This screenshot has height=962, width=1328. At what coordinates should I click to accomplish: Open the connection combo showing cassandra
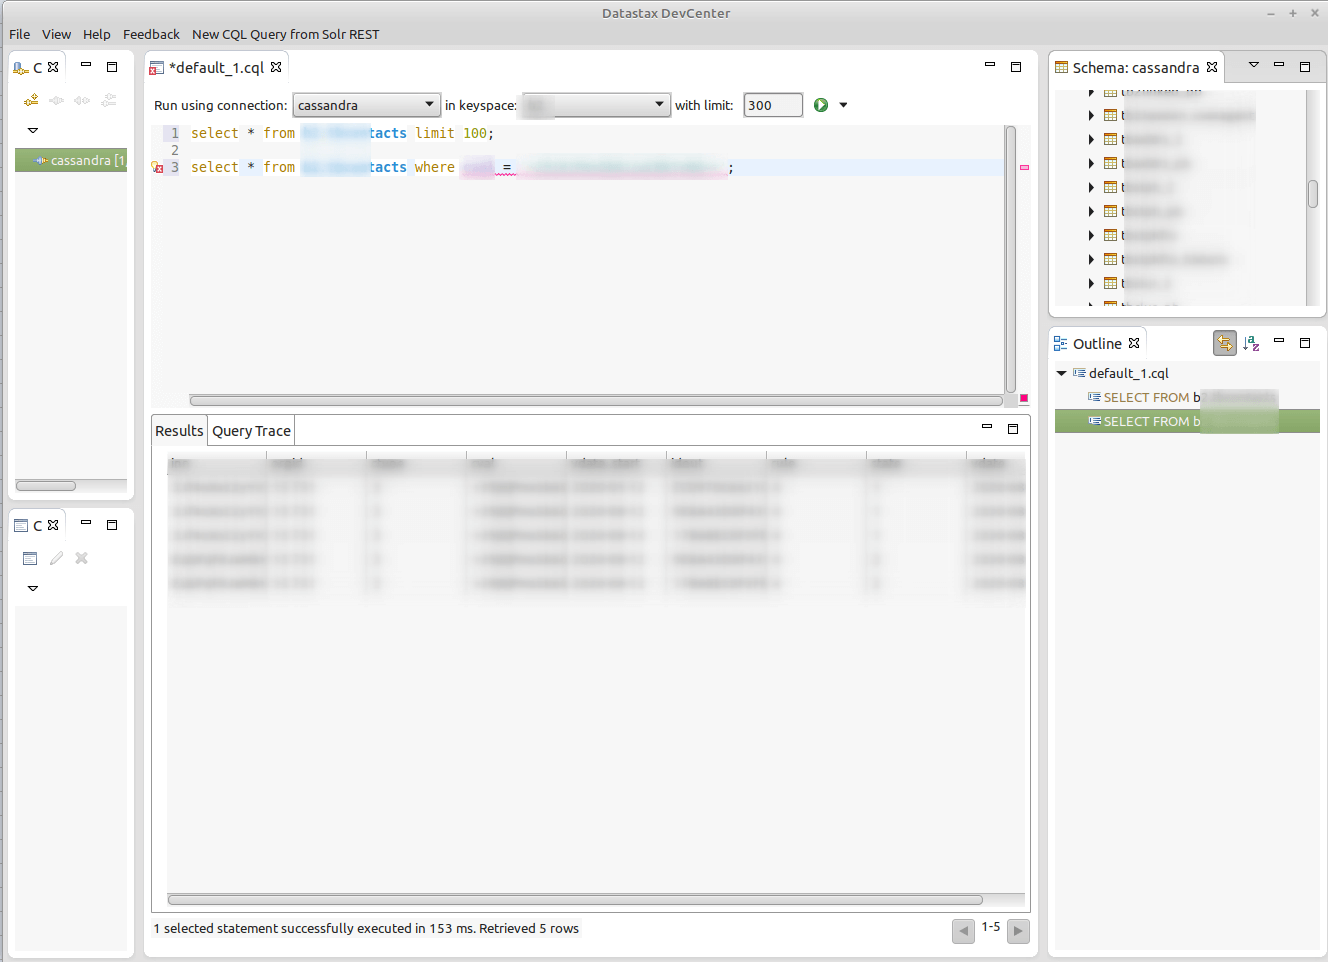(x=366, y=105)
